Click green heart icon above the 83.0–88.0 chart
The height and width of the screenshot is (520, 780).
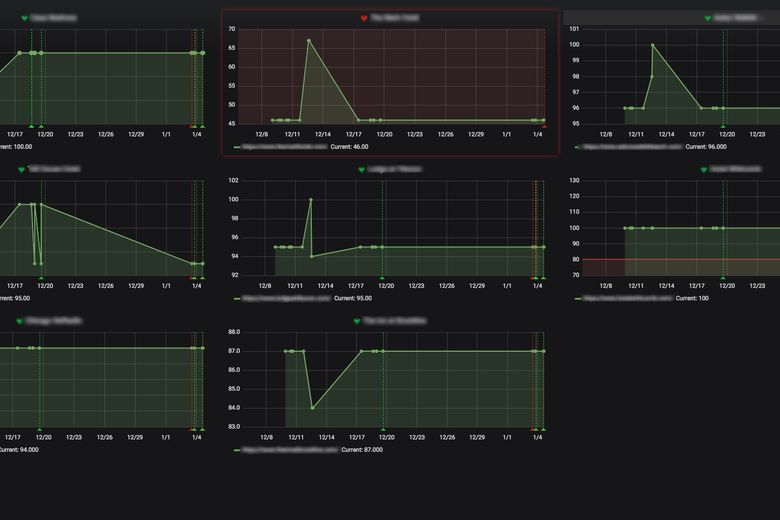tap(356, 321)
